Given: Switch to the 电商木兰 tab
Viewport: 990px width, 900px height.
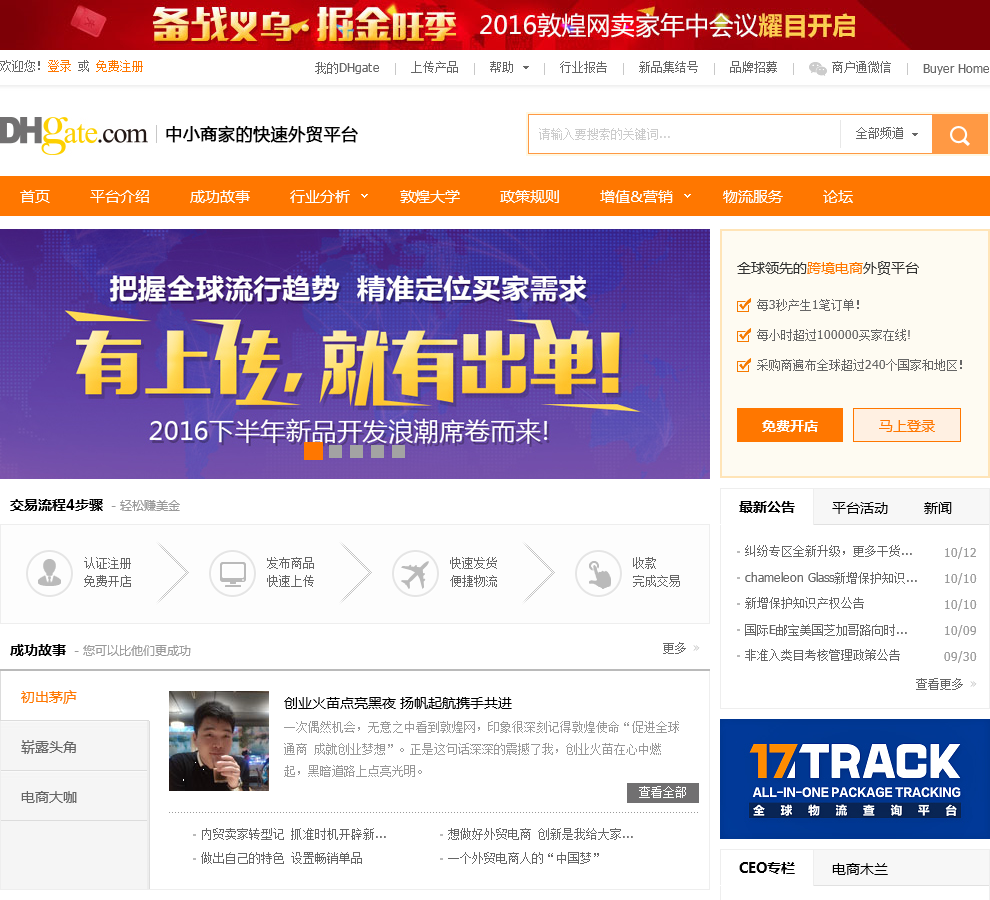Looking at the screenshot, I should [860, 869].
